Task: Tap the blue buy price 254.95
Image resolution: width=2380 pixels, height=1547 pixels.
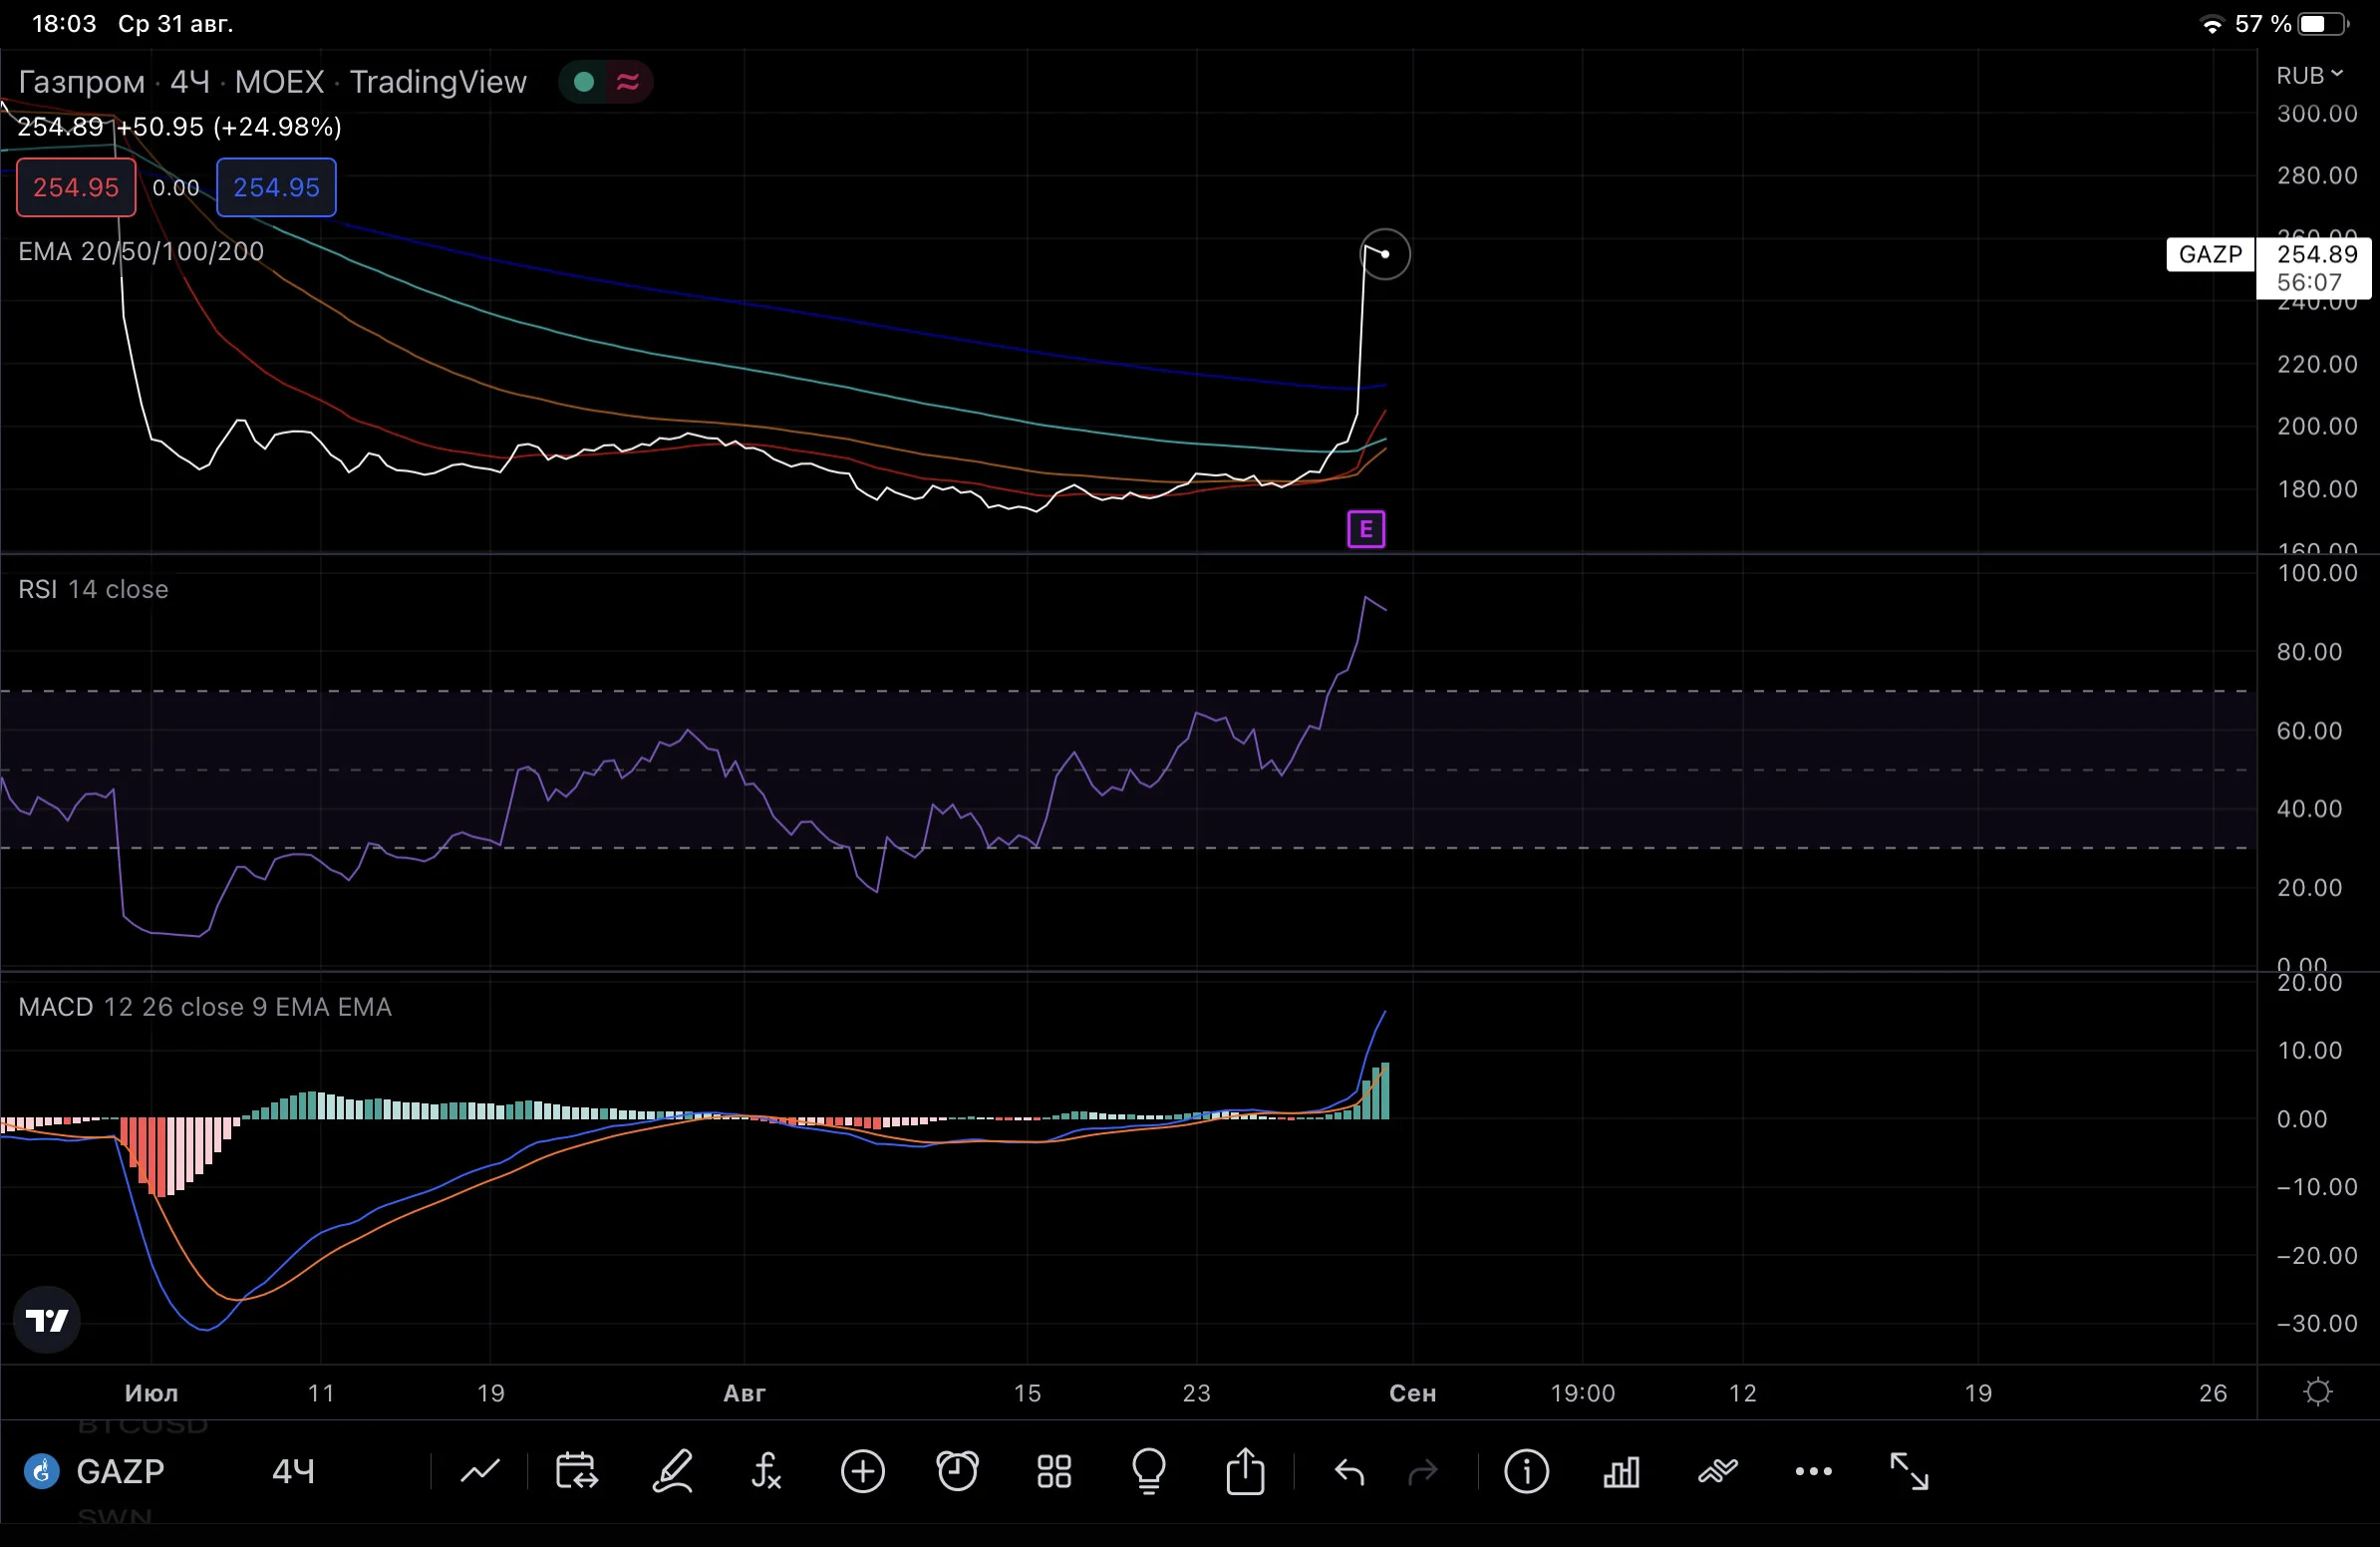Action: 276,187
